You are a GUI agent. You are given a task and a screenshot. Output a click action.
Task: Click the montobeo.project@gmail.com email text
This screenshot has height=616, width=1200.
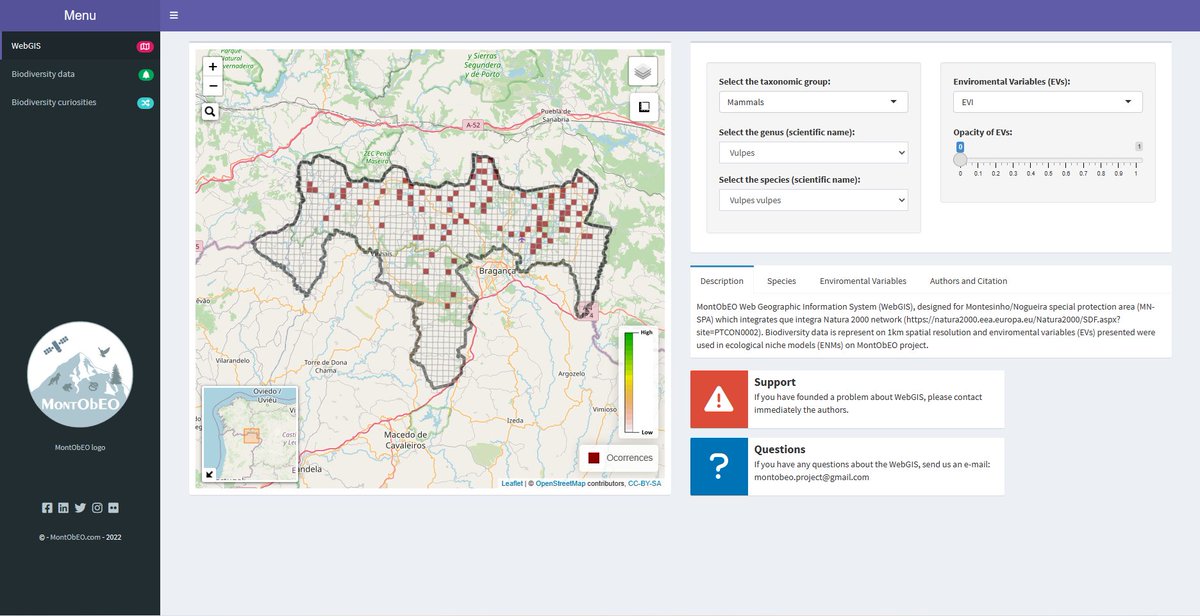pyautogui.click(x=811, y=477)
